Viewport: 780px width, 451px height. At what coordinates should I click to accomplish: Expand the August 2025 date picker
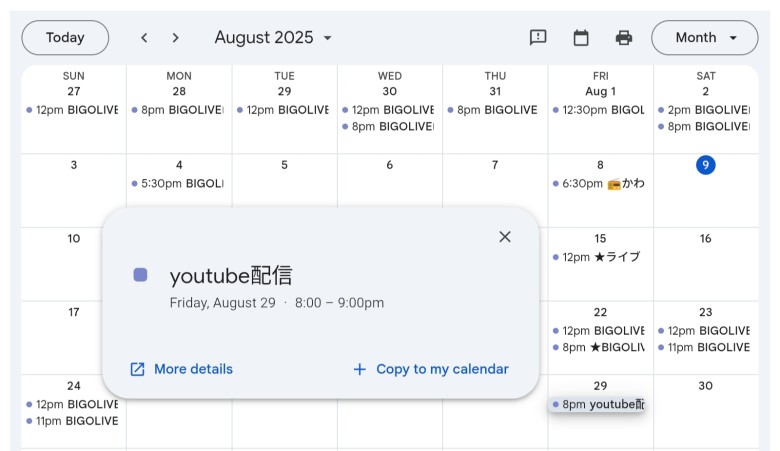273,38
